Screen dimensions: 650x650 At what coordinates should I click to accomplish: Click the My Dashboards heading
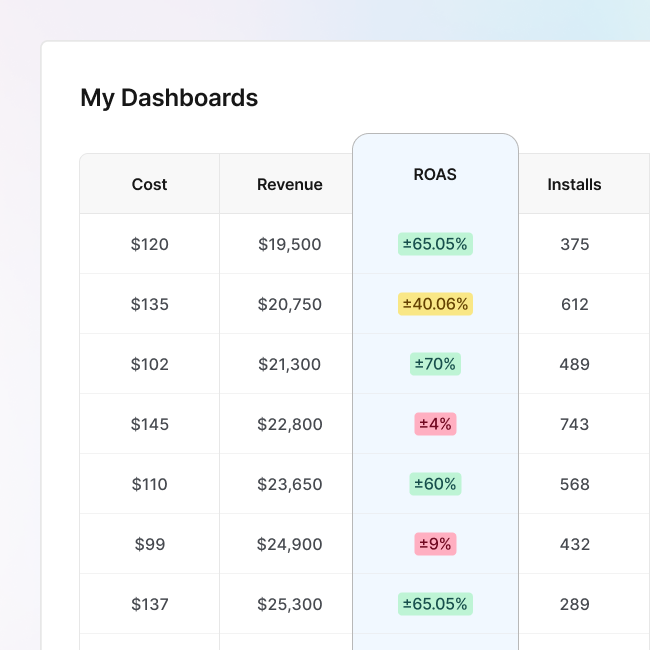click(x=169, y=98)
